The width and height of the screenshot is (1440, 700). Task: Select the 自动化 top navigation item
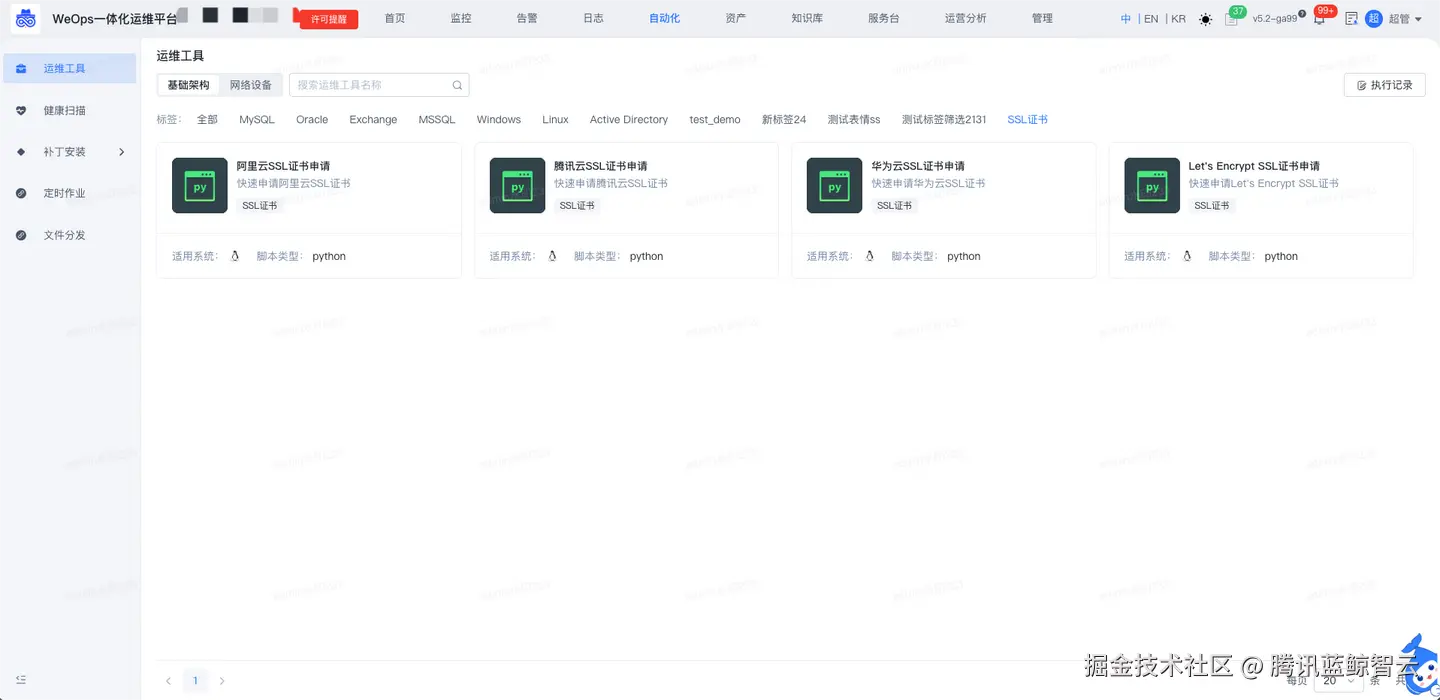664,18
